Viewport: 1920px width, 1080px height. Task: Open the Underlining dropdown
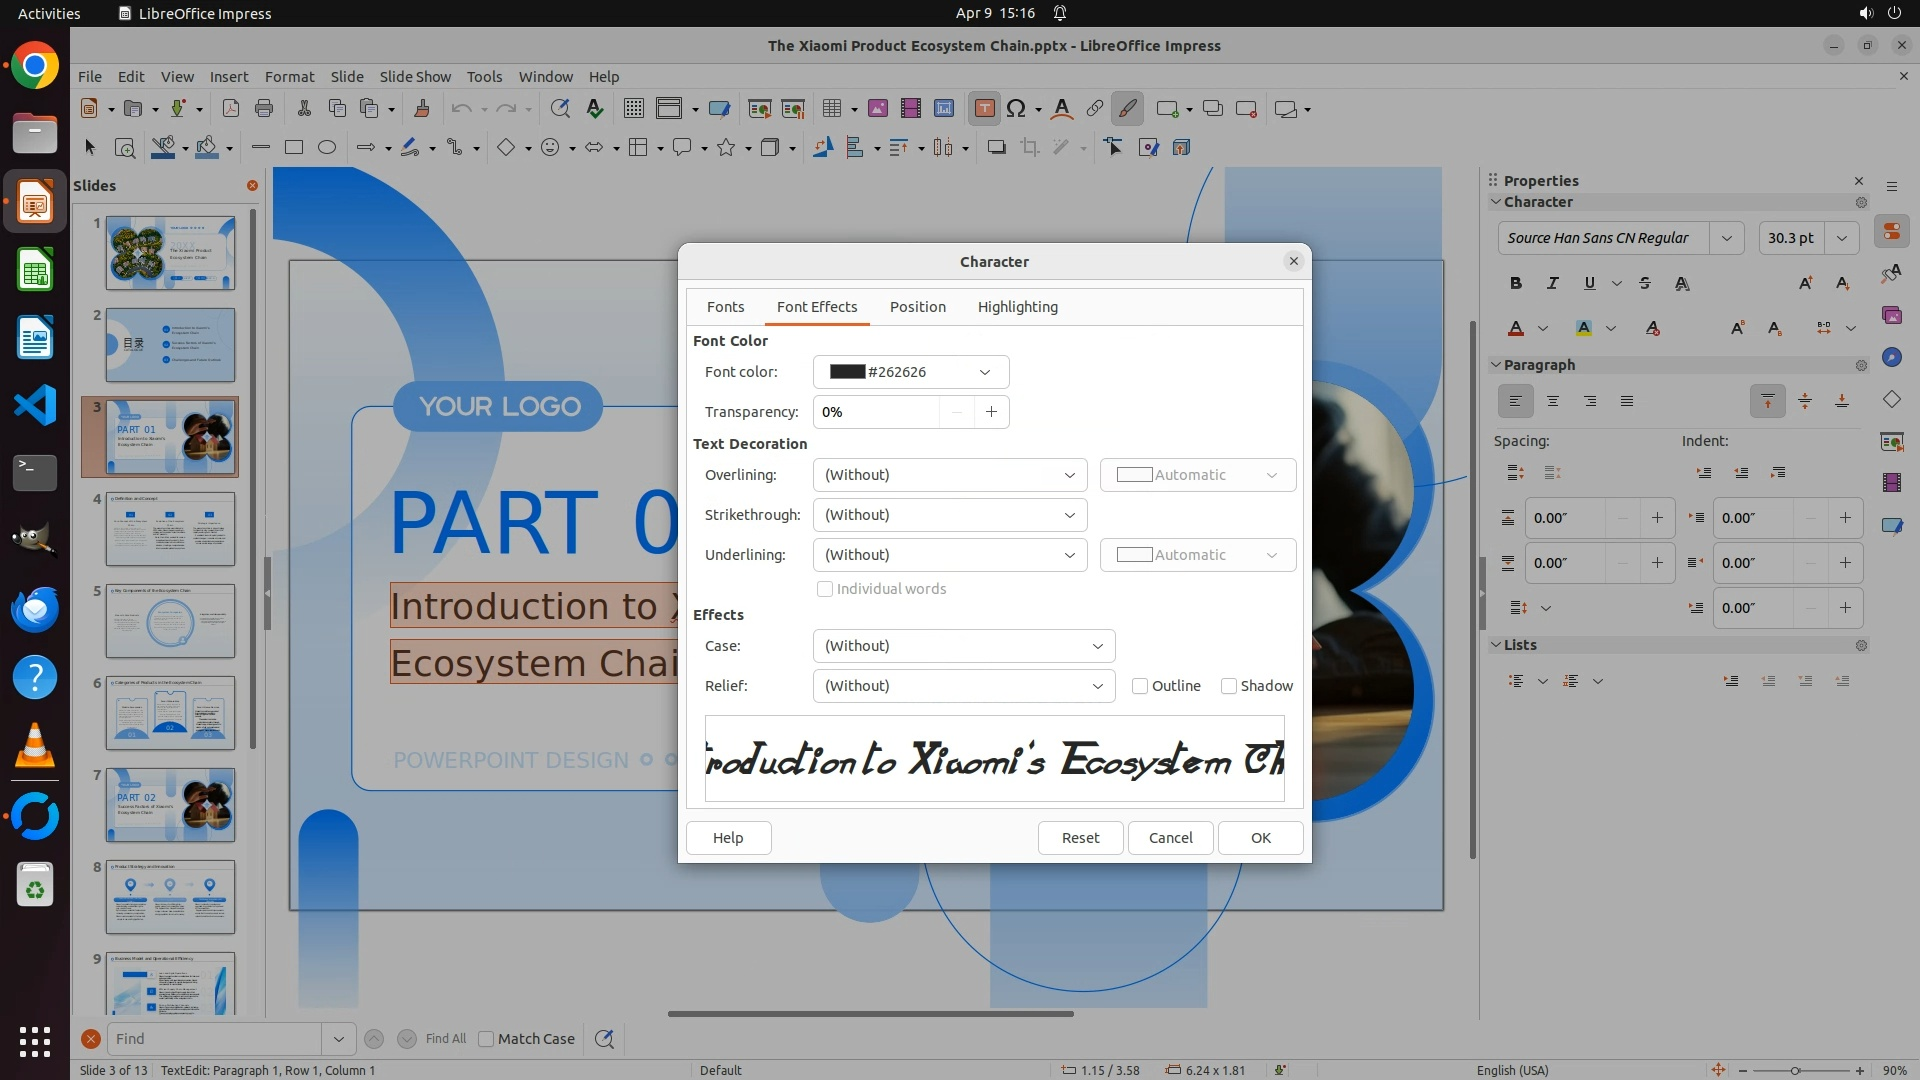click(949, 555)
